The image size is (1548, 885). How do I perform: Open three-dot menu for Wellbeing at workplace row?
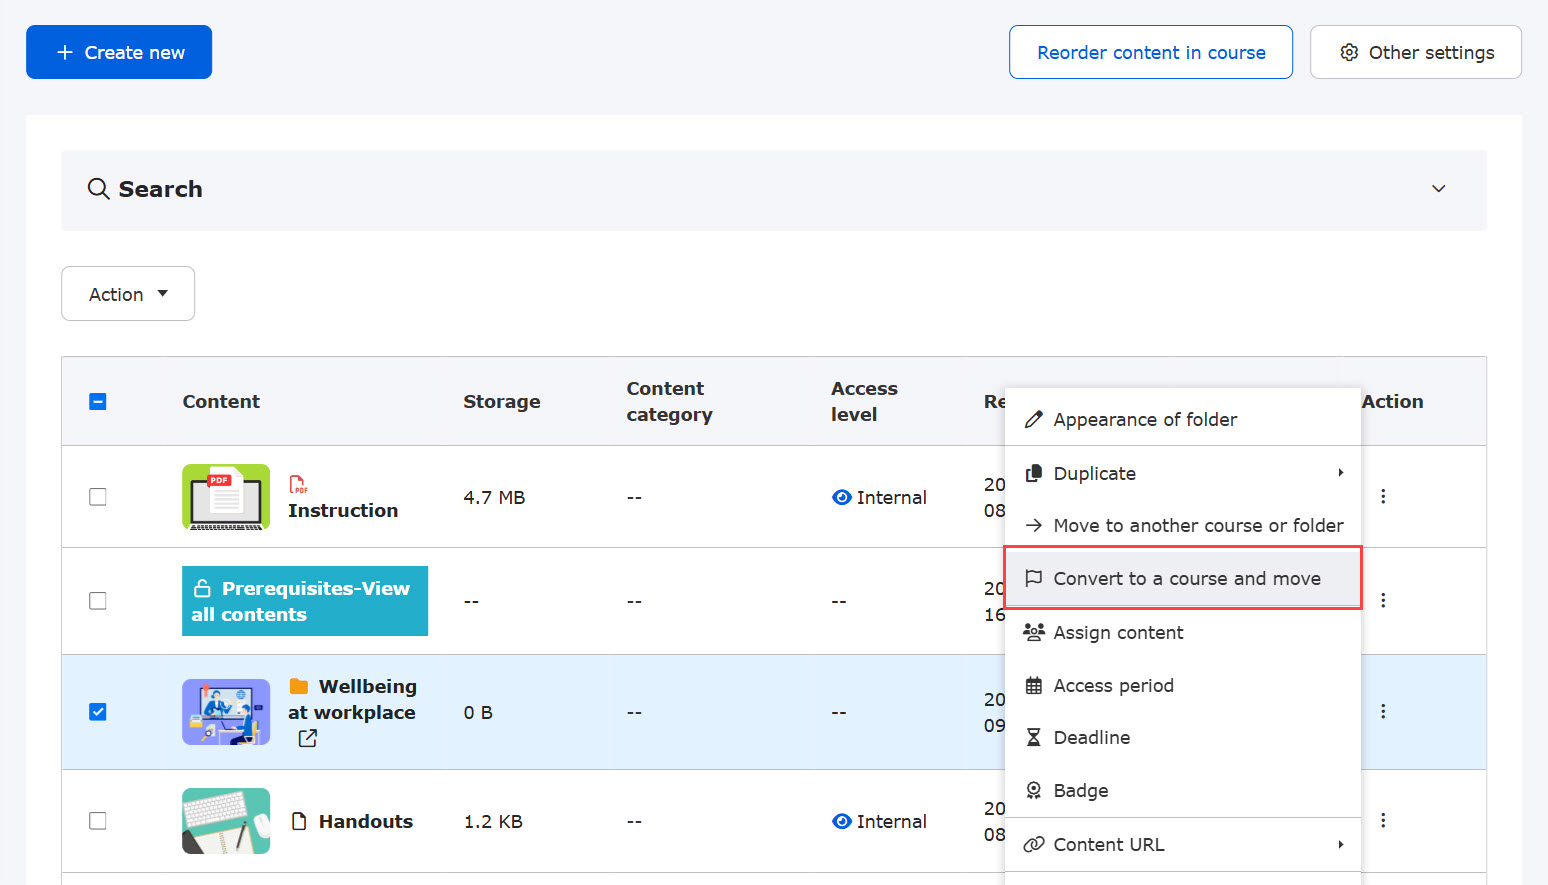click(1383, 711)
